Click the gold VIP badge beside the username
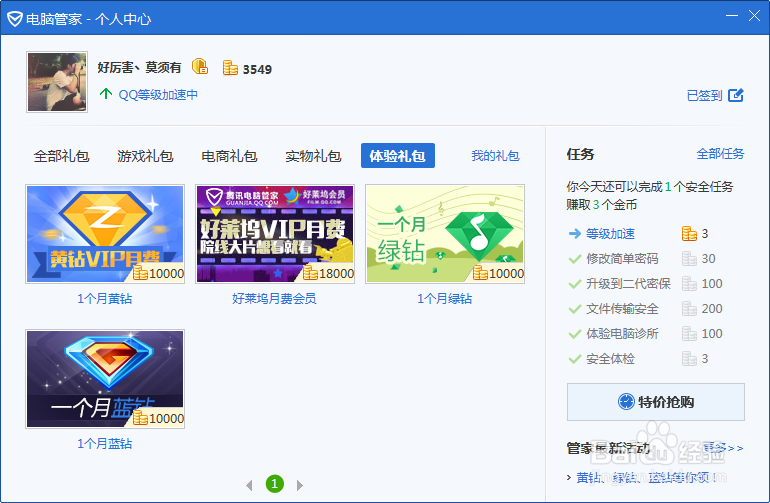The height and width of the screenshot is (503, 770). [200, 66]
